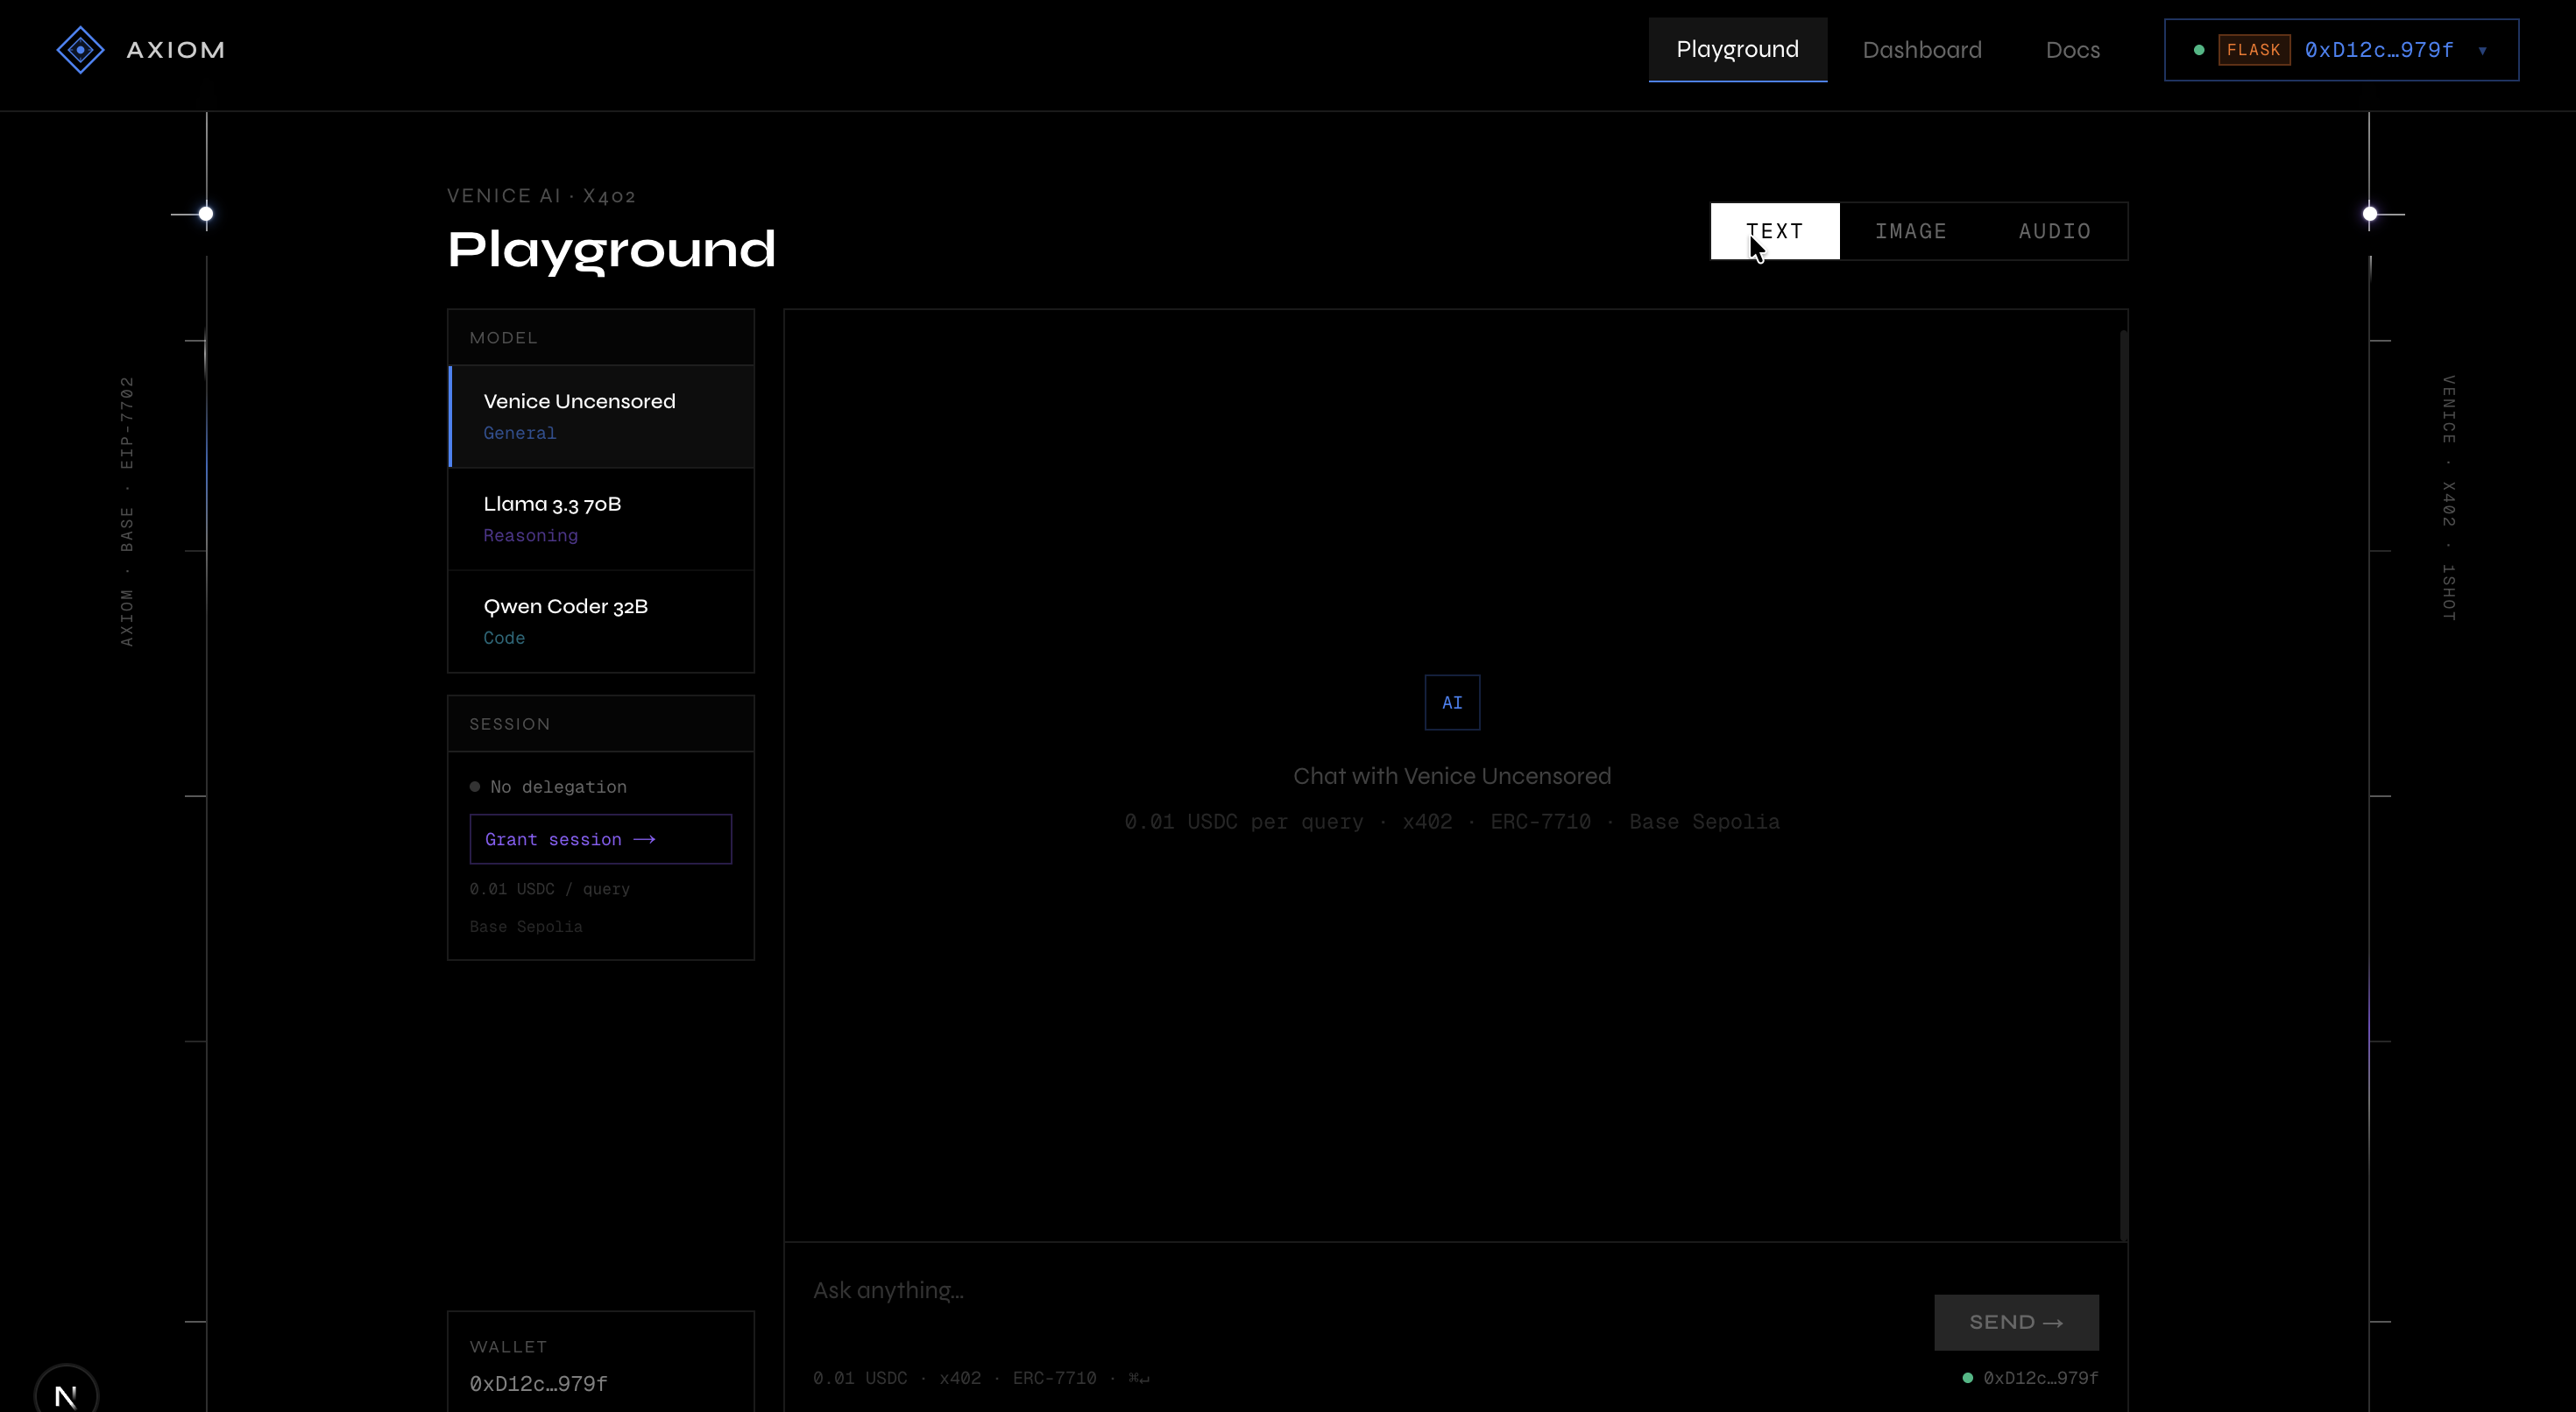Click the Playground page heading
The height and width of the screenshot is (1412, 2576).
tap(611, 249)
